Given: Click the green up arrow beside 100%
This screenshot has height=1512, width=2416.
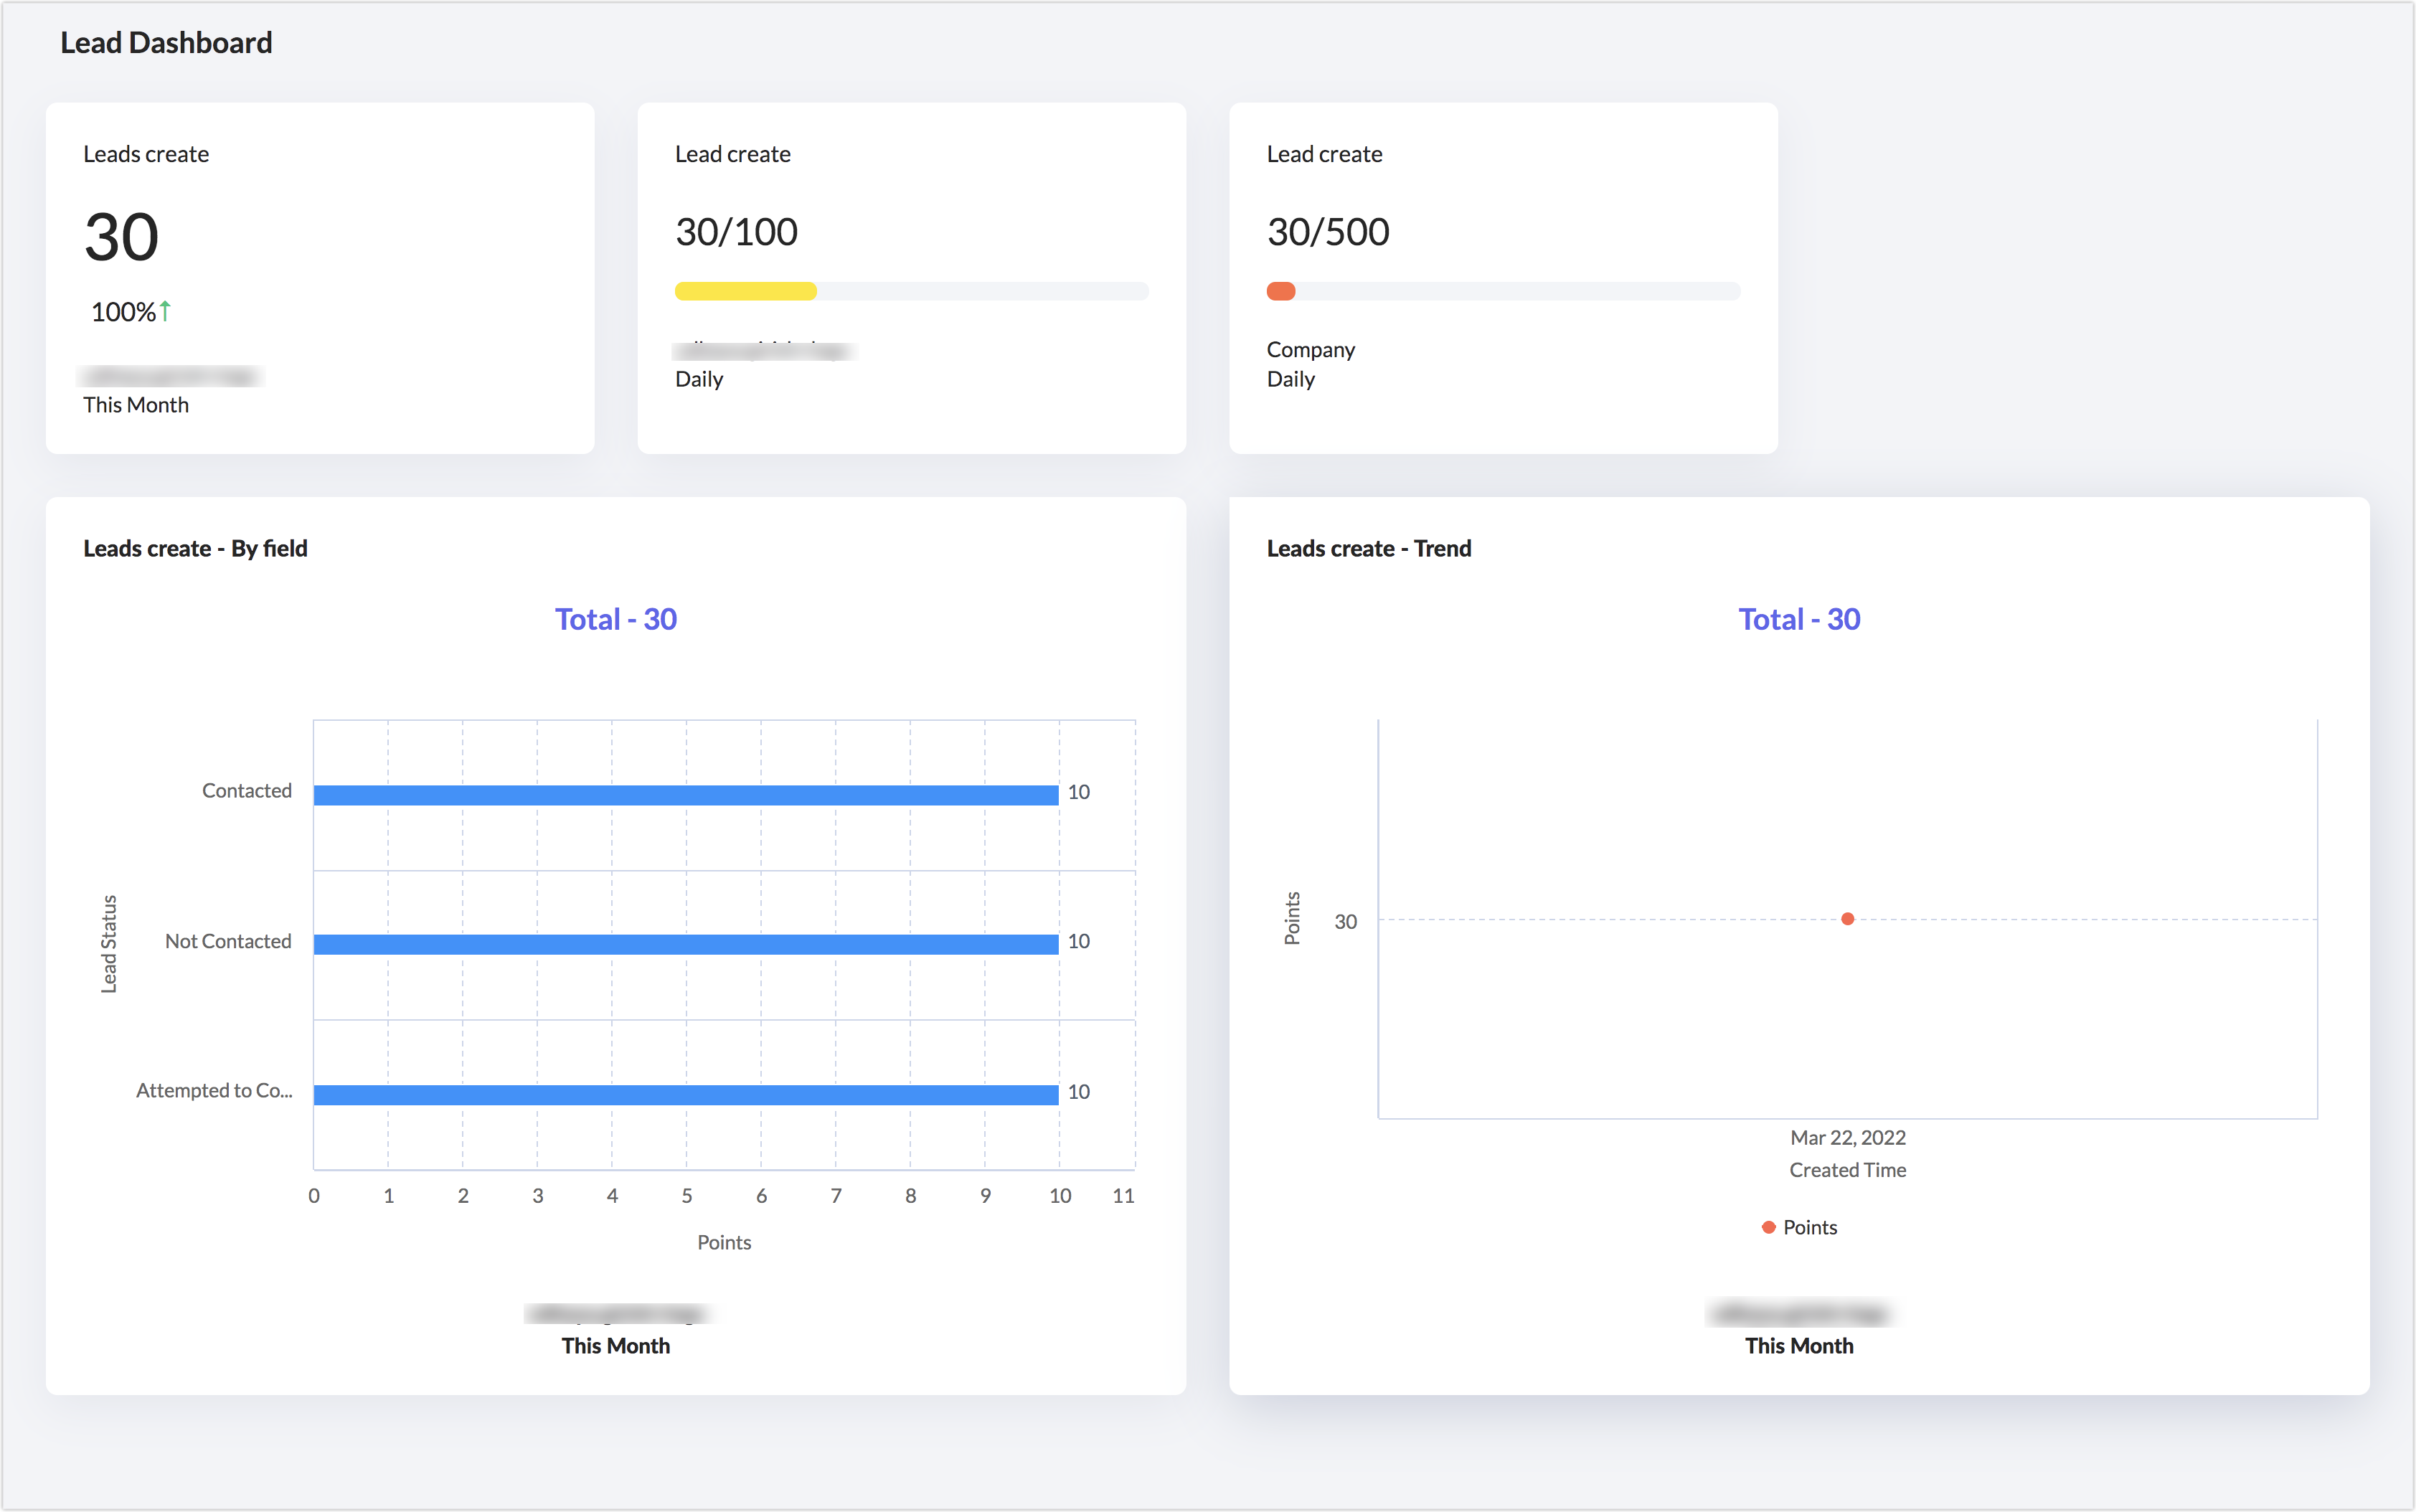Looking at the screenshot, I should point(165,311).
